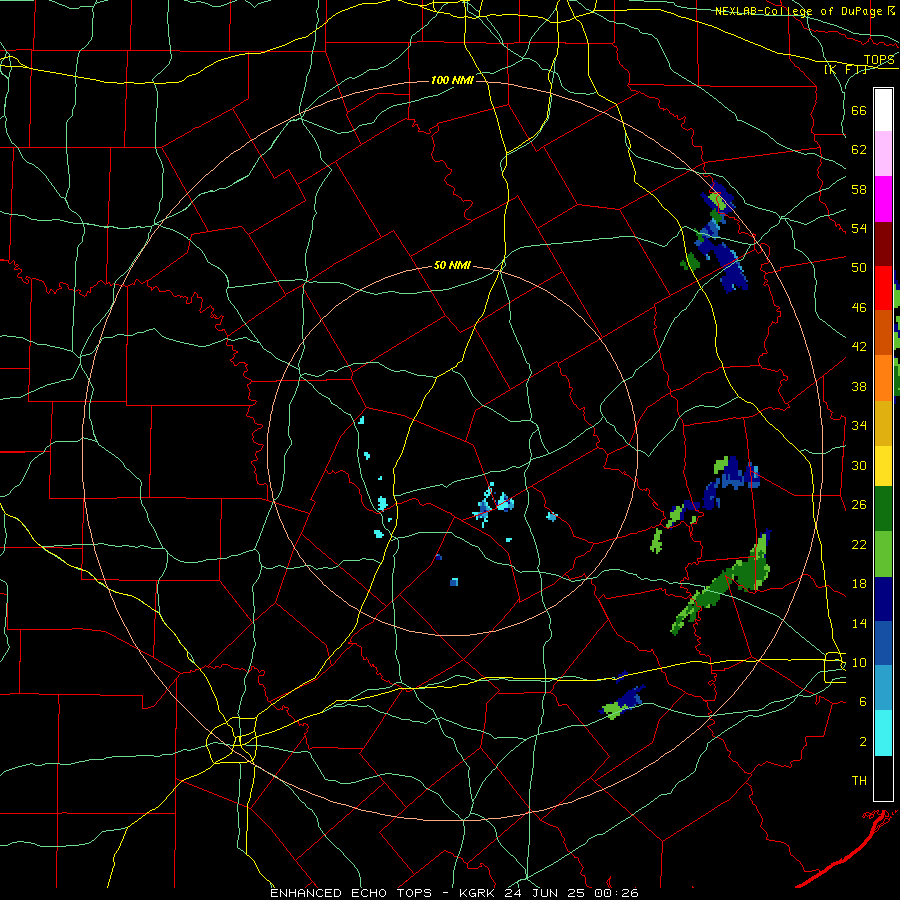Click the black threshold swatch beside TH
Viewport: 900px width, 900px height.
pos(883,778)
